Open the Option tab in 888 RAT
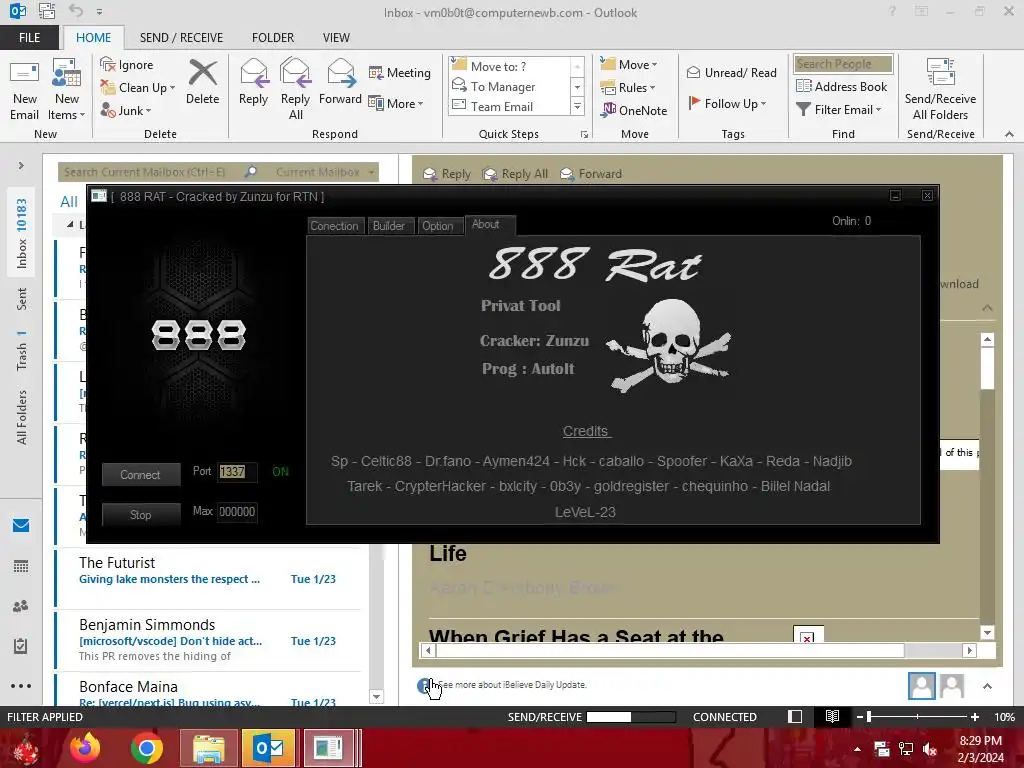The image size is (1024, 768). click(x=438, y=226)
